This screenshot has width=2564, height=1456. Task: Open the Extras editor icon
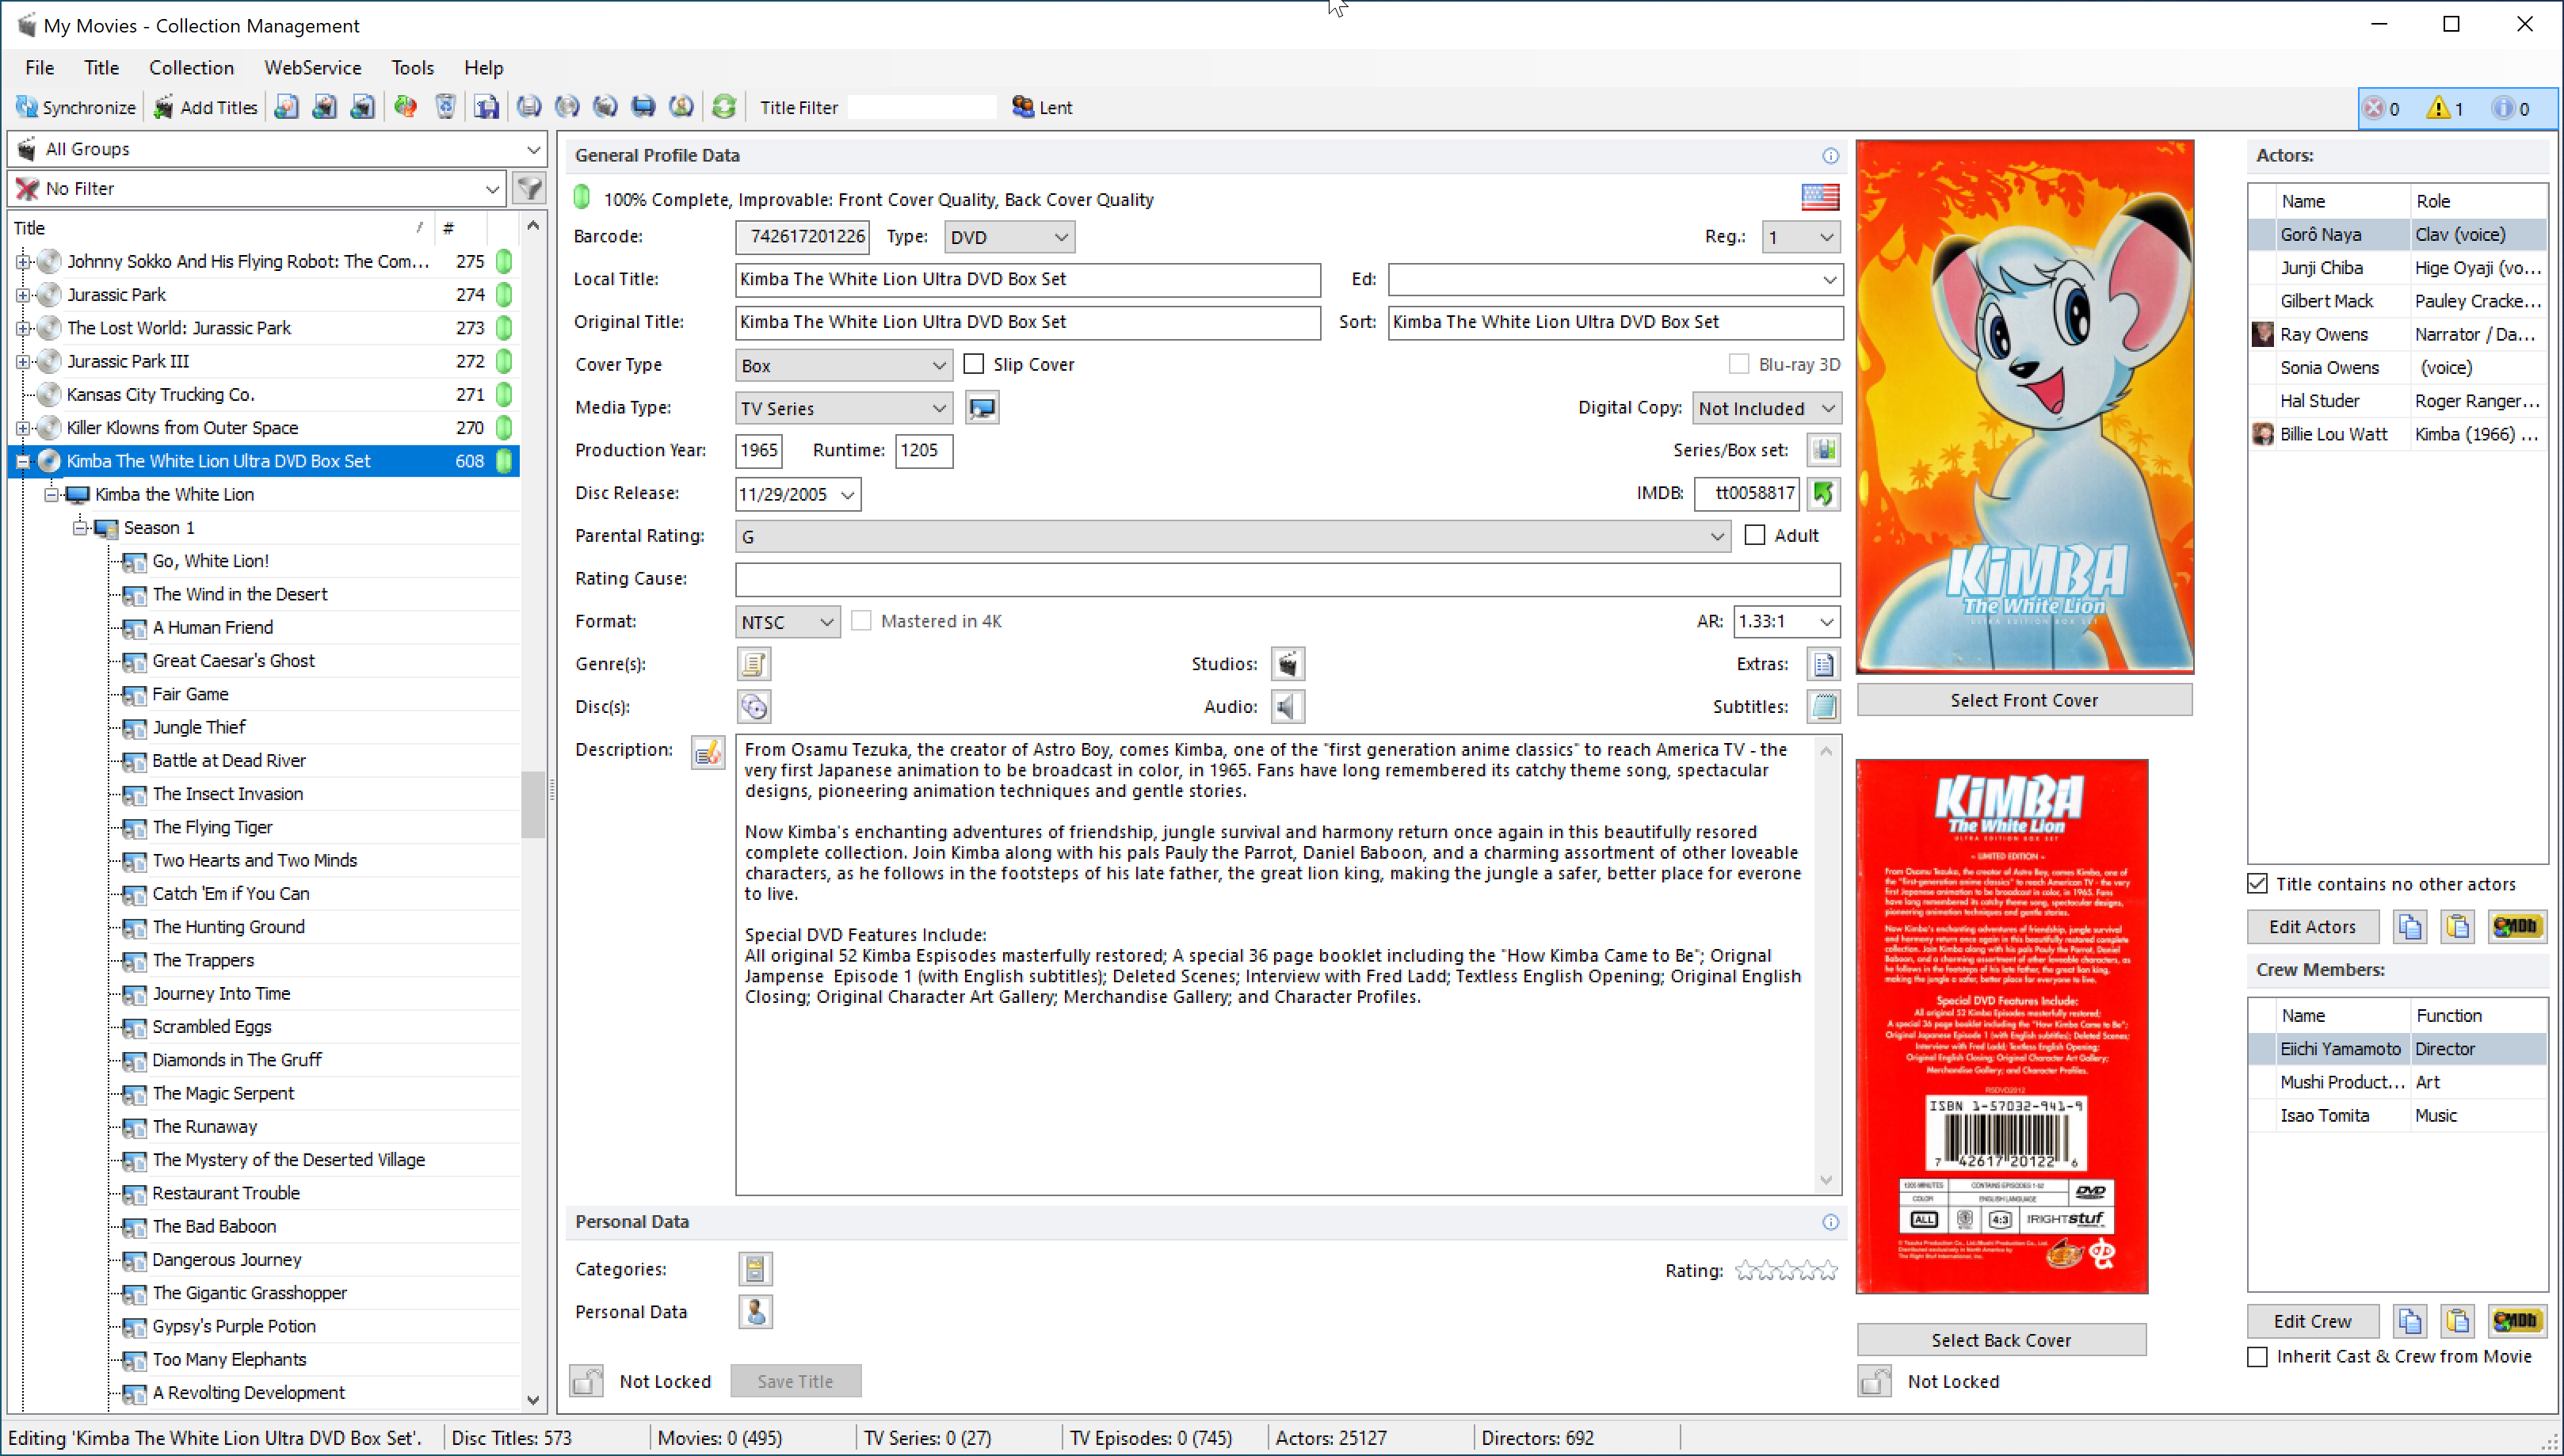point(1823,664)
